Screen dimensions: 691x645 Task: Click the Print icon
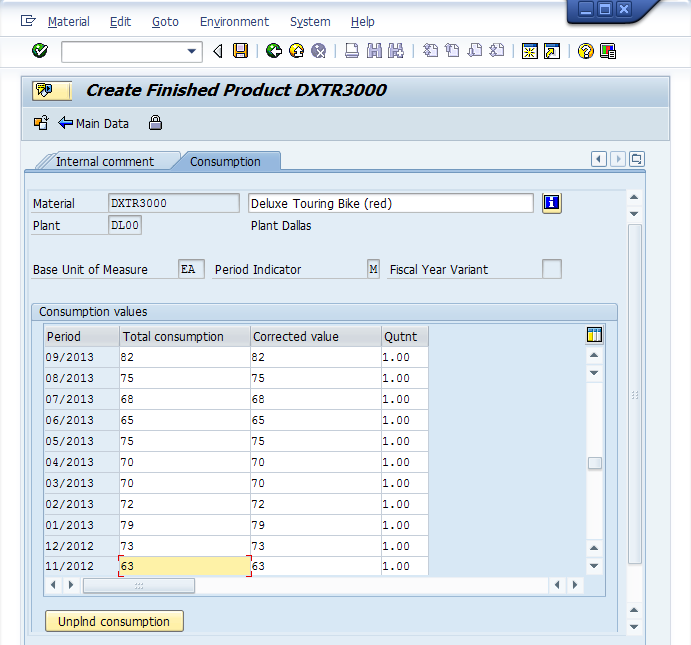[352, 51]
